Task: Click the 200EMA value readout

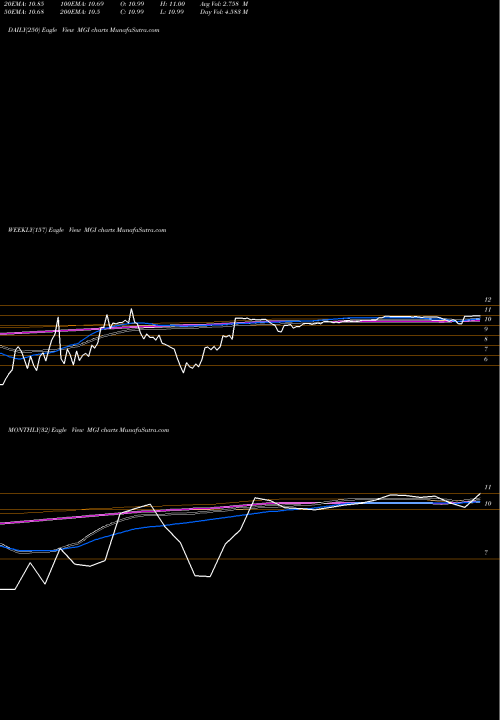Action: [80, 12]
